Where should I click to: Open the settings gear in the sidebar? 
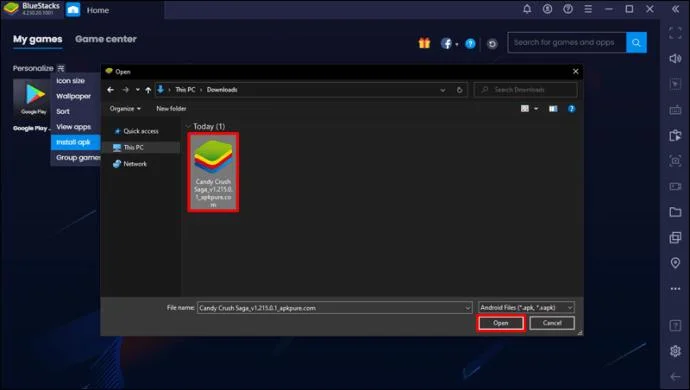click(675, 351)
